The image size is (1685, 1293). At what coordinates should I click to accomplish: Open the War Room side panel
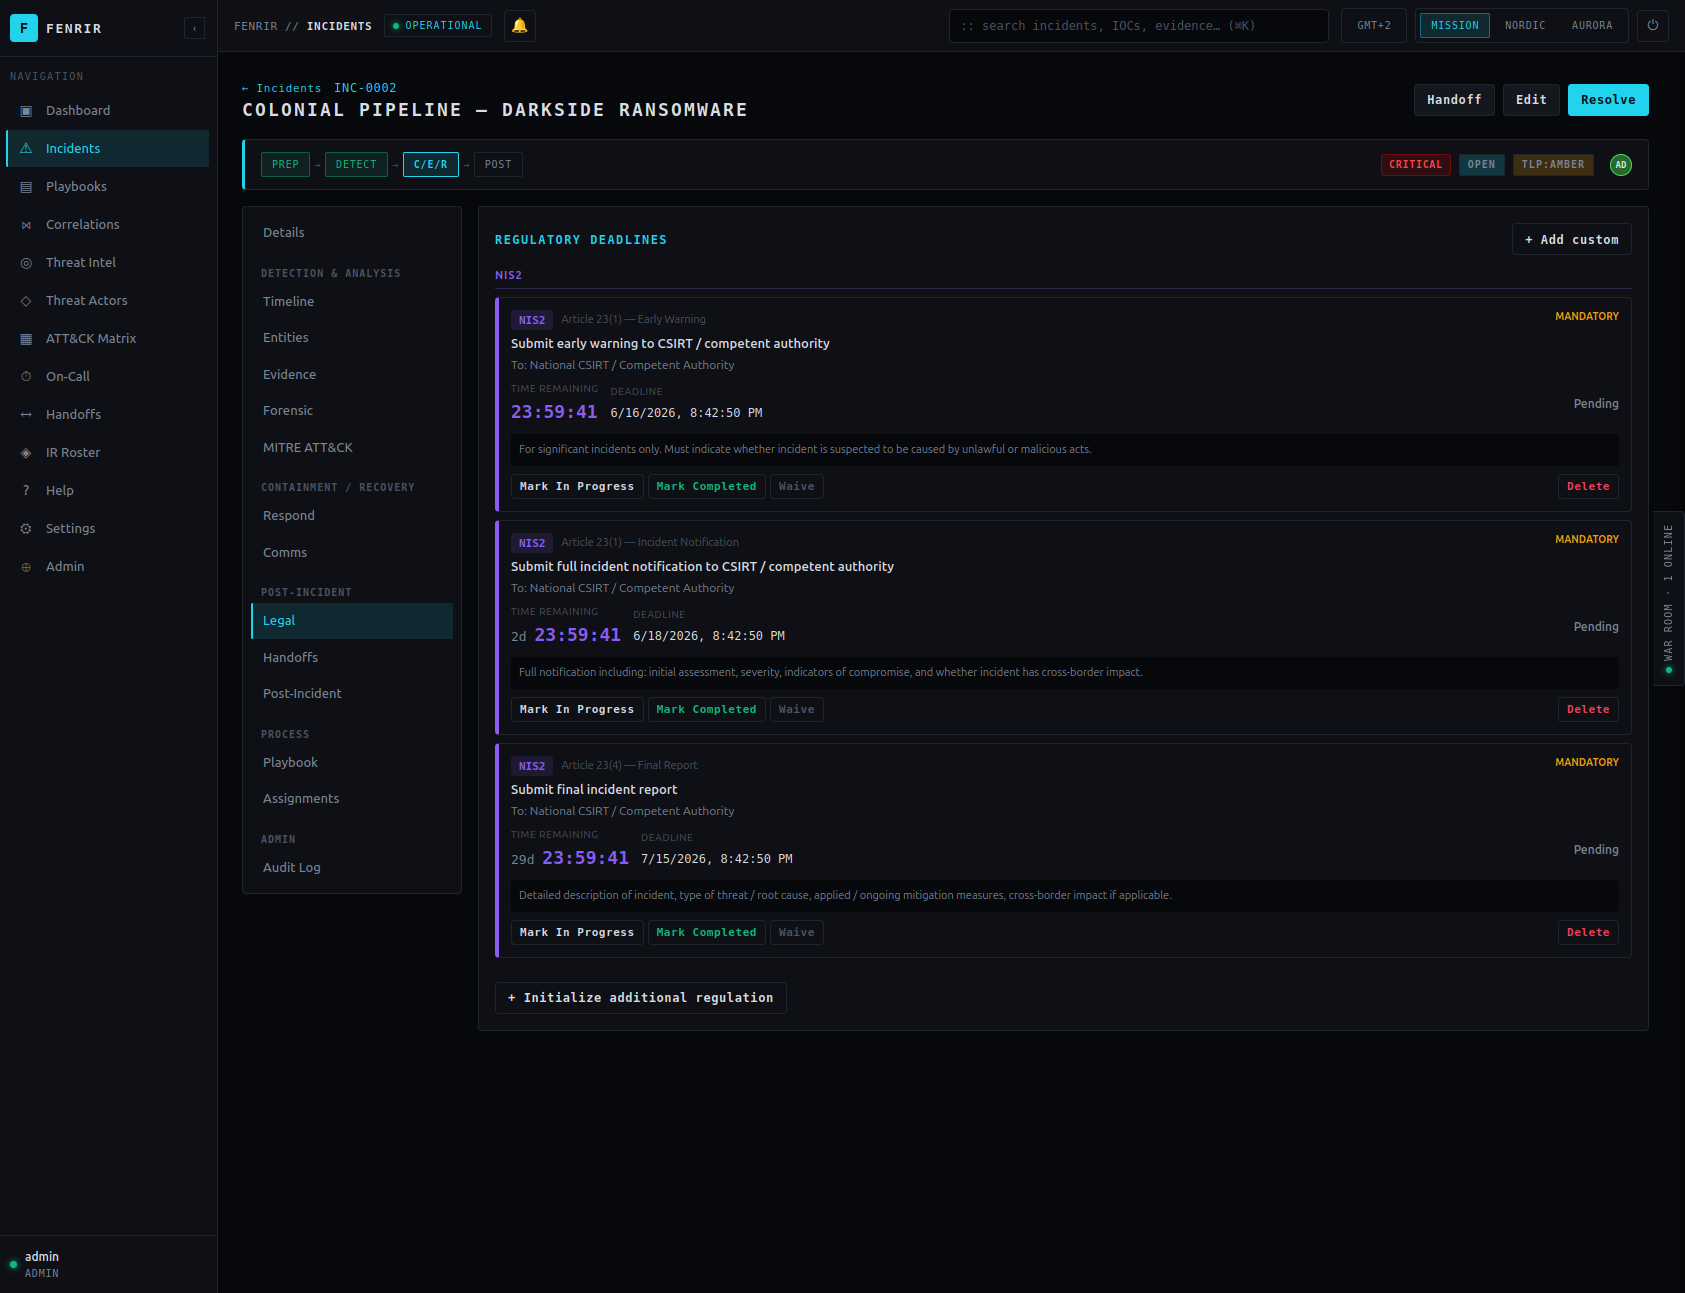click(1668, 598)
